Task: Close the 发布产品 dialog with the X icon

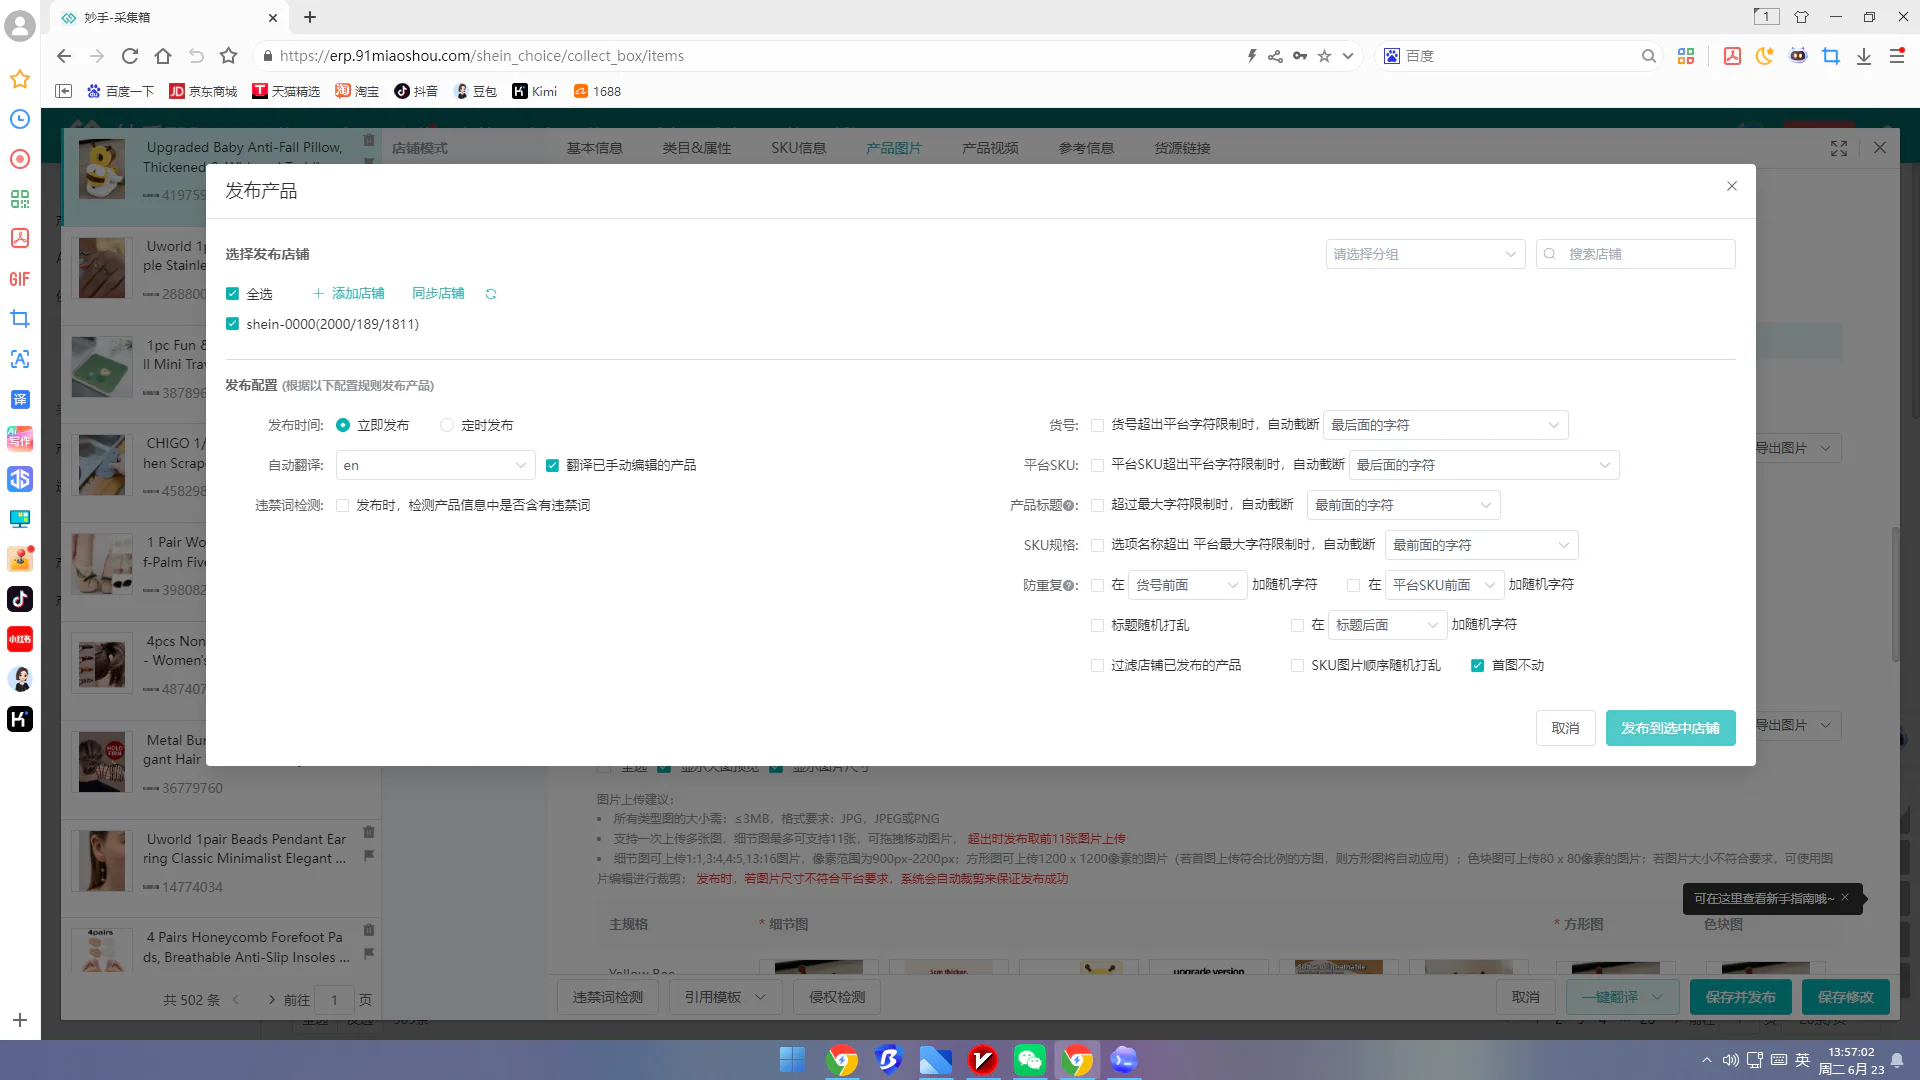Action: point(1732,186)
